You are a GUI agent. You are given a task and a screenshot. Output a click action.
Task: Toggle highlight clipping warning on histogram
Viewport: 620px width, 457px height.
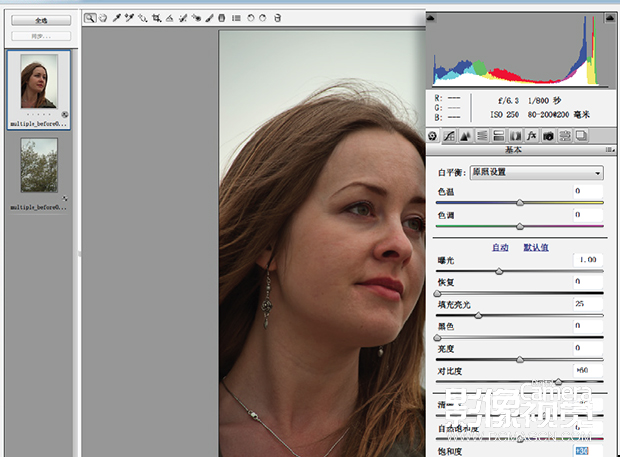point(610,18)
